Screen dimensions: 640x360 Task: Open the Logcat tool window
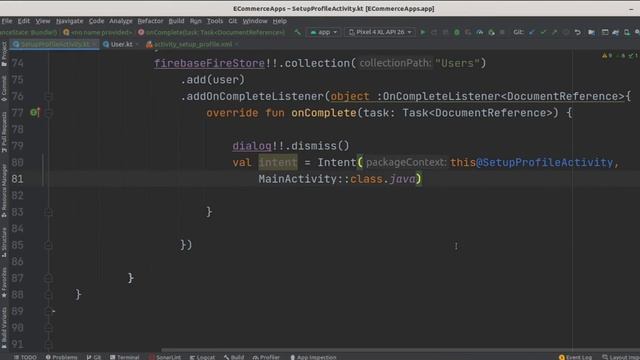[202, 357]
